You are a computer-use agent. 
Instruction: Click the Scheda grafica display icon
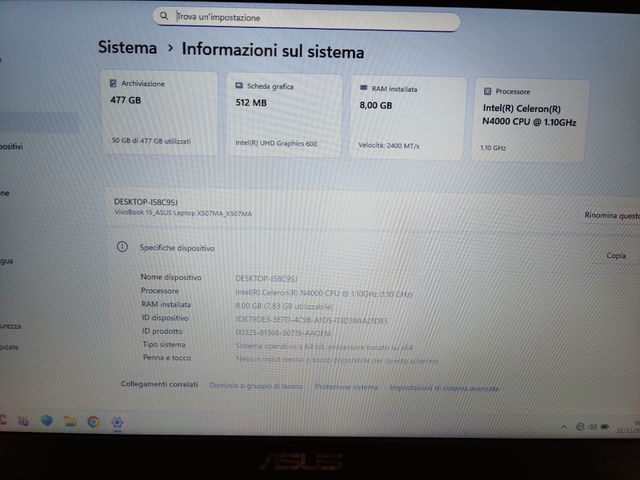tap(239, 85)
